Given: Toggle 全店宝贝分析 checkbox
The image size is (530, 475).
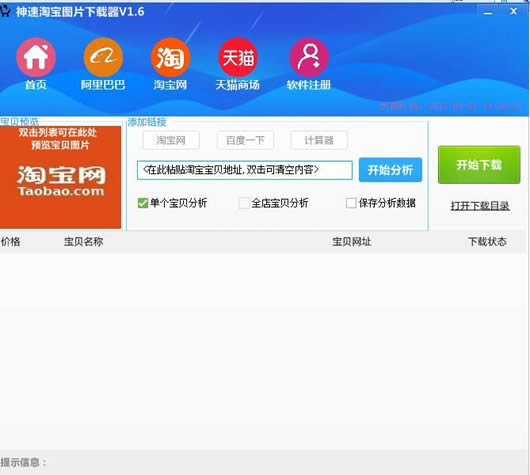Looking at the screenshot, I should (244, 203).
